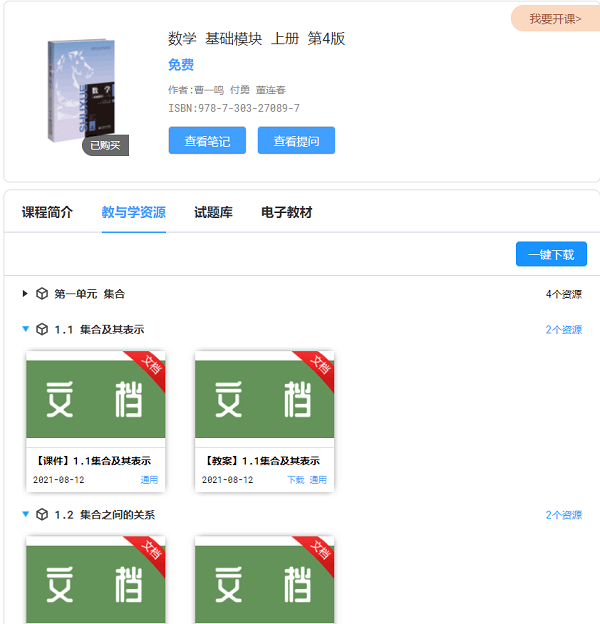Open the 电子教材 tab
This screenshot has width=600, height=624.
pyautogui.click(x=286, y=213)
